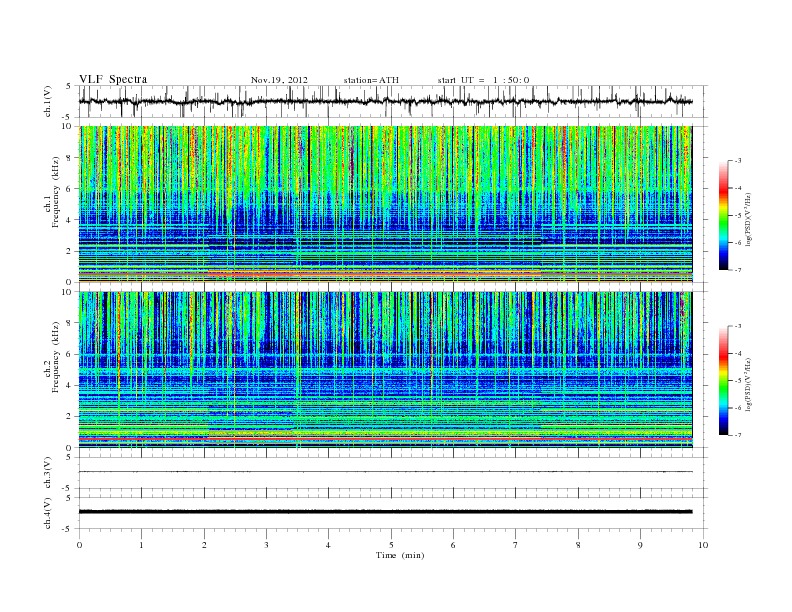Click the ch.1 "Frequency (kHz)" axis label
792x612 pixels.
coord(56,192)
